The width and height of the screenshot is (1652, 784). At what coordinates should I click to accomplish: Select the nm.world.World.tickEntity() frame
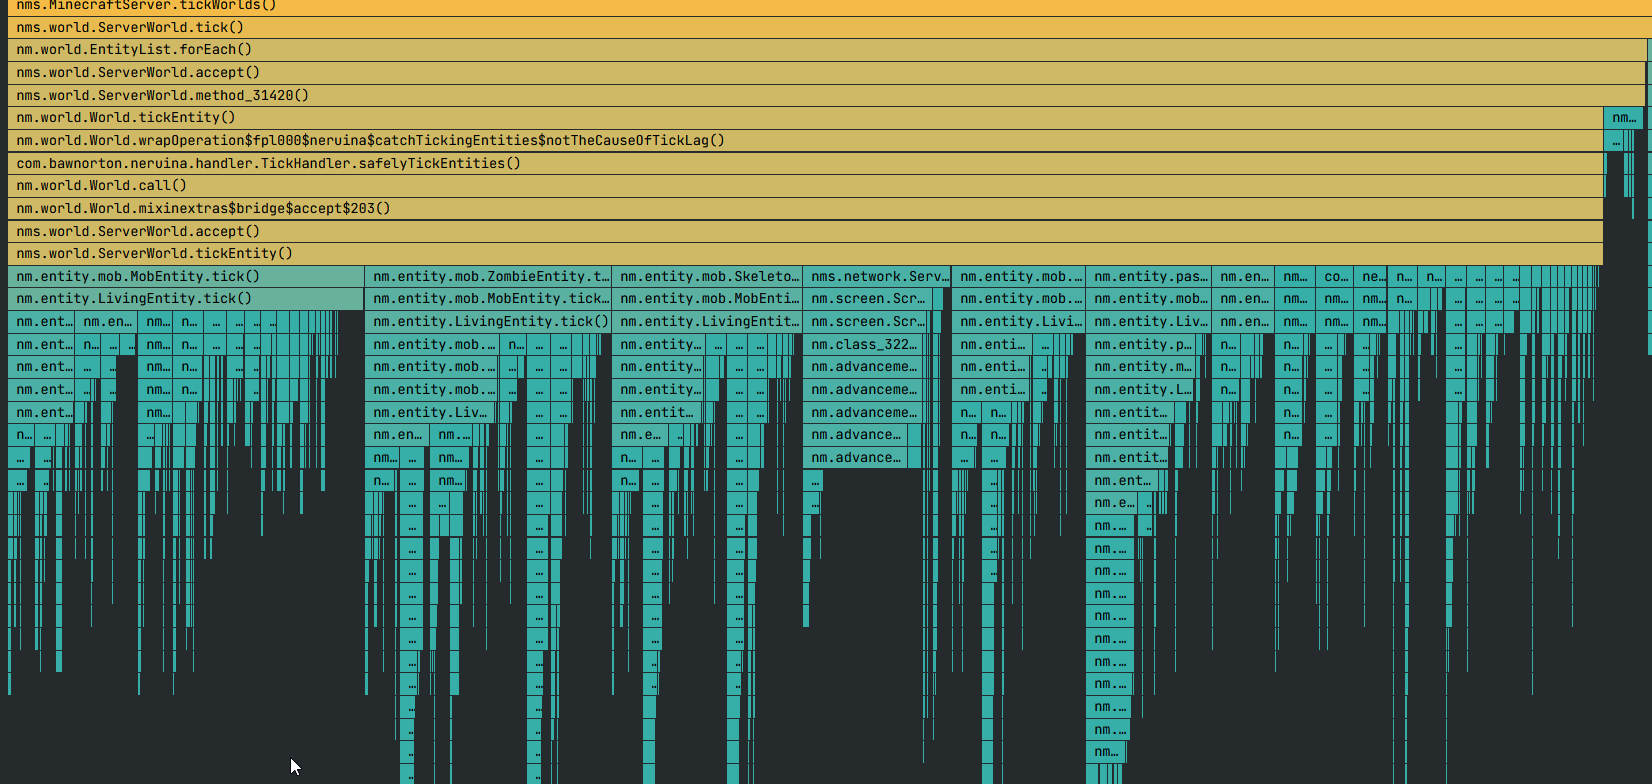coord(805,118)
